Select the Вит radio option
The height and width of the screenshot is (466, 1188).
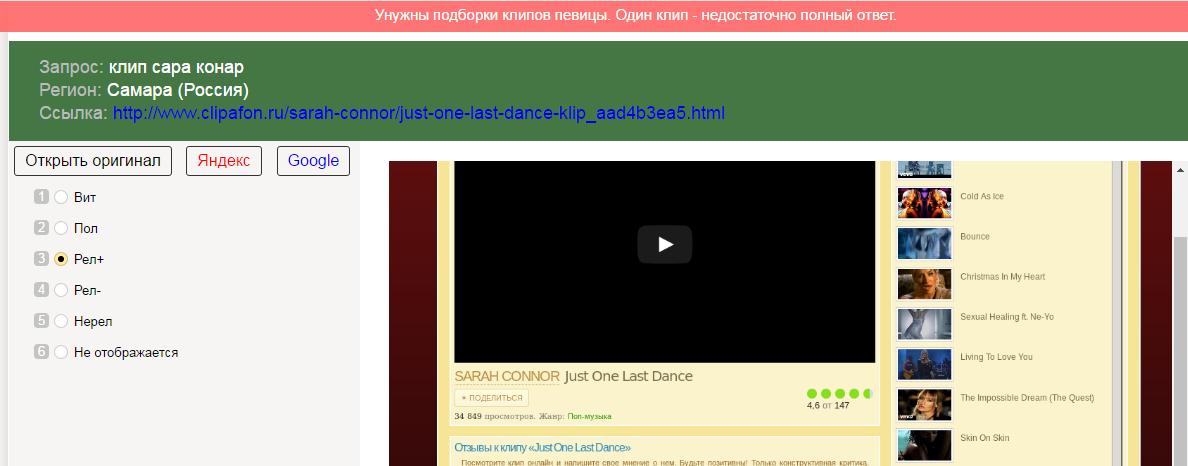(61, 197)
